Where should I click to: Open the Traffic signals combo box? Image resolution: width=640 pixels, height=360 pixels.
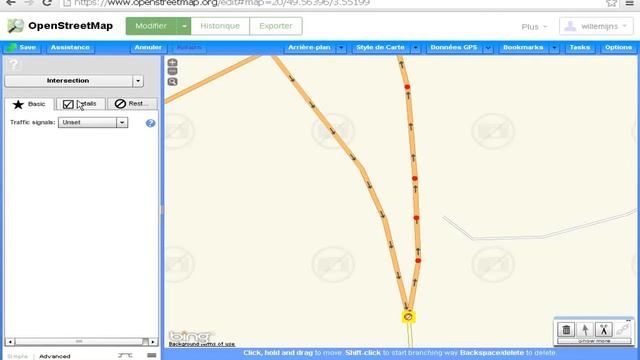click(93, 122)
